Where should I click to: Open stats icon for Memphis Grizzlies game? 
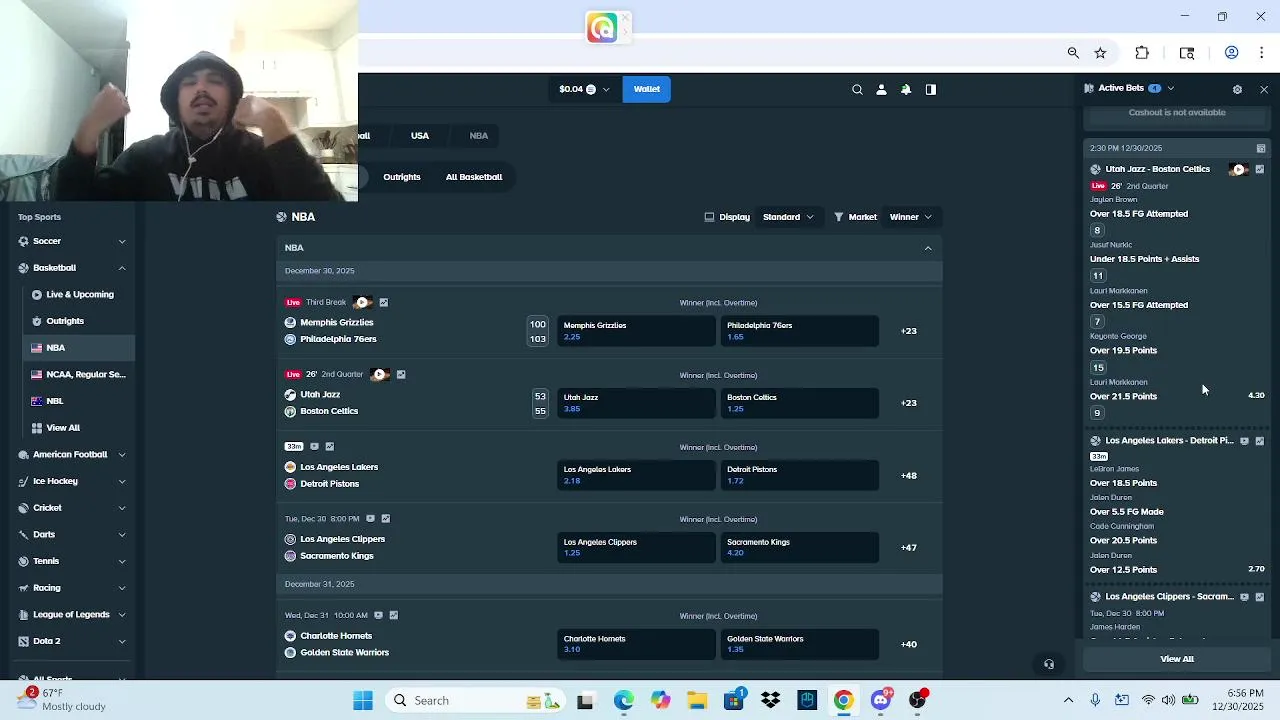tap(384, 302)
